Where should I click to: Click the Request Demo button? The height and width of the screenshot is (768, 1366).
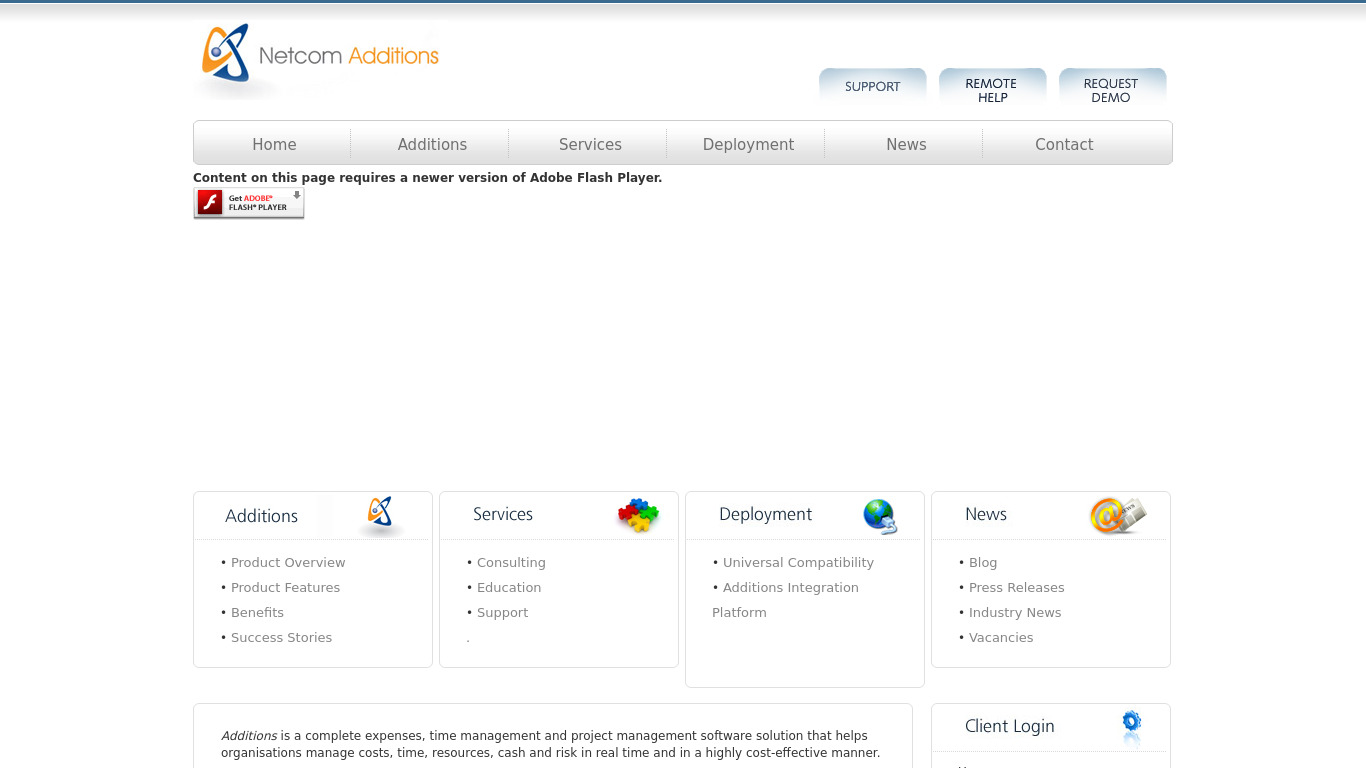(x=1112, y=87)
